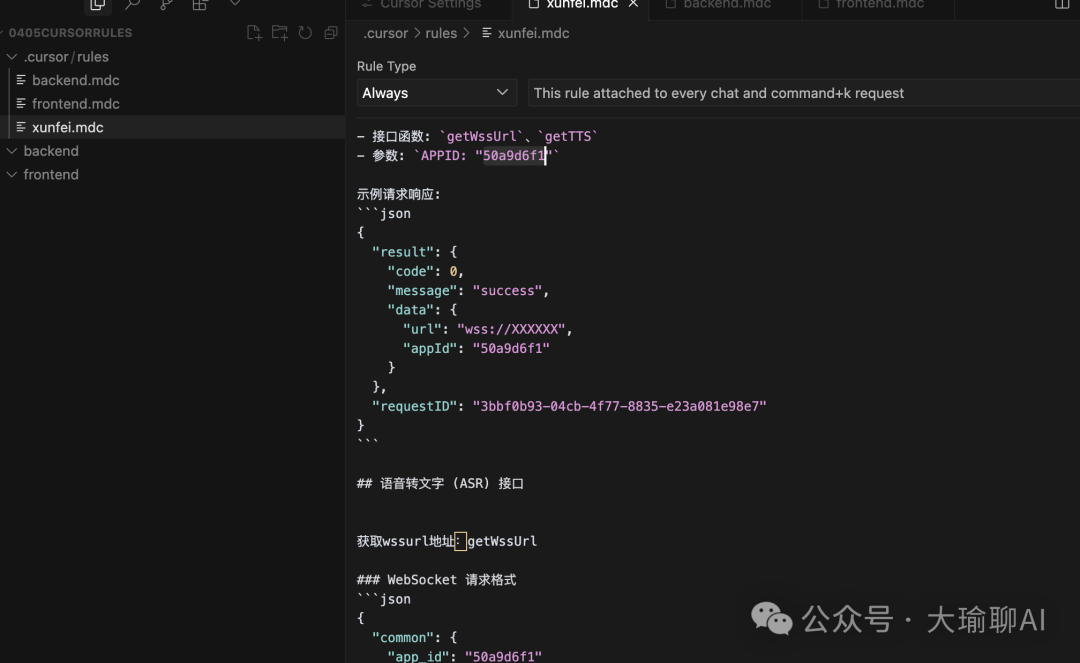Viewport: 1080px width, 663px height.
Task: Click the xunfei.mdc breadcrumb segment
Action: point(533,33)
